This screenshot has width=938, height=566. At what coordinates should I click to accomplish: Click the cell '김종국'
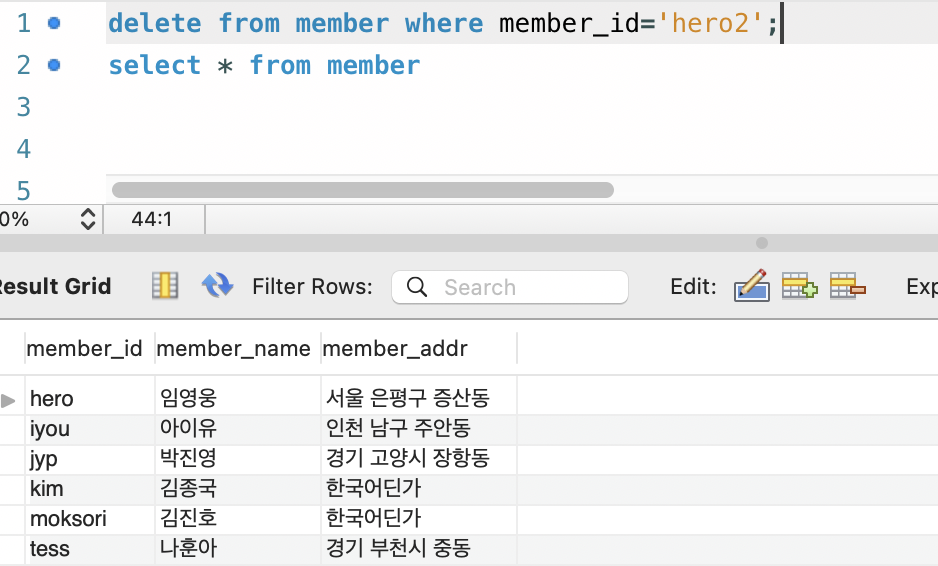point(237,489)
